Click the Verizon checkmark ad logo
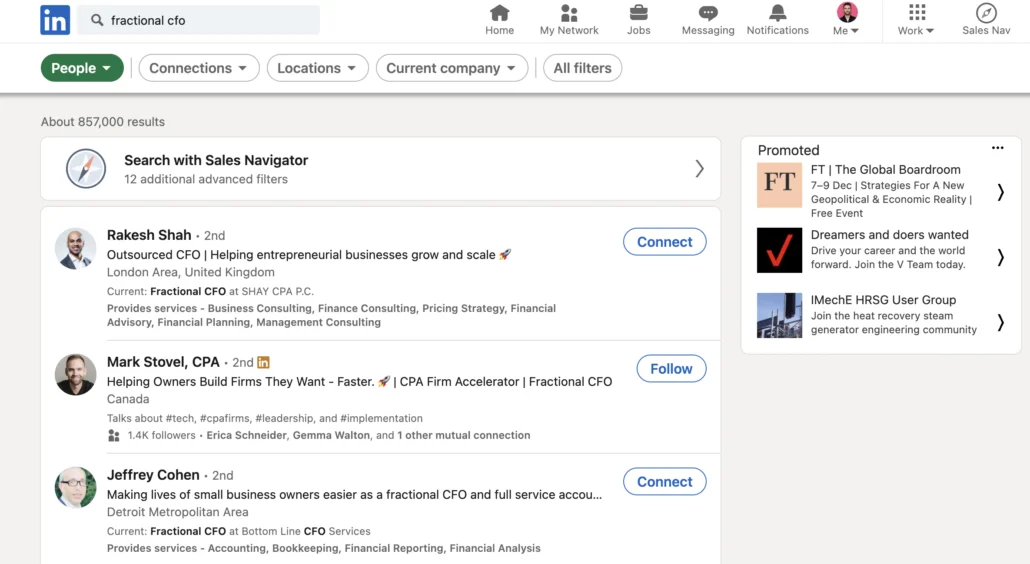 pyautogui.click(x=779, y=250)
